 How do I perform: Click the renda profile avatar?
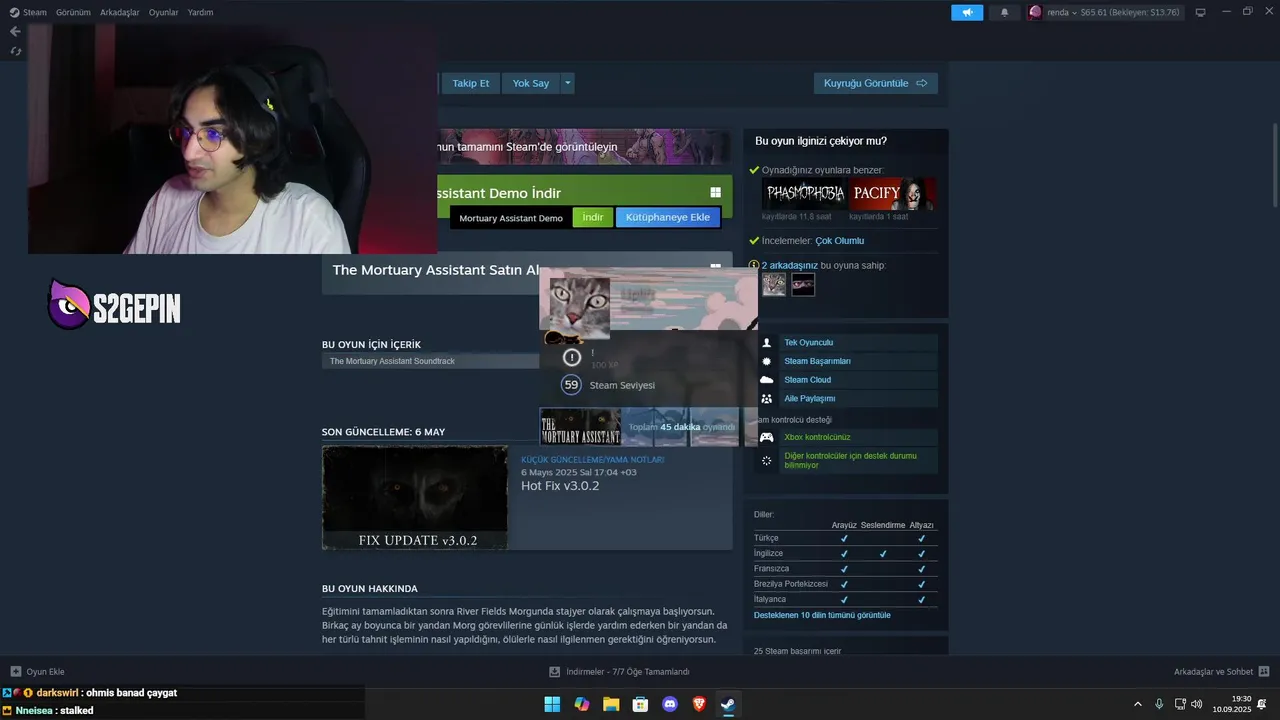coord(1035,12)
